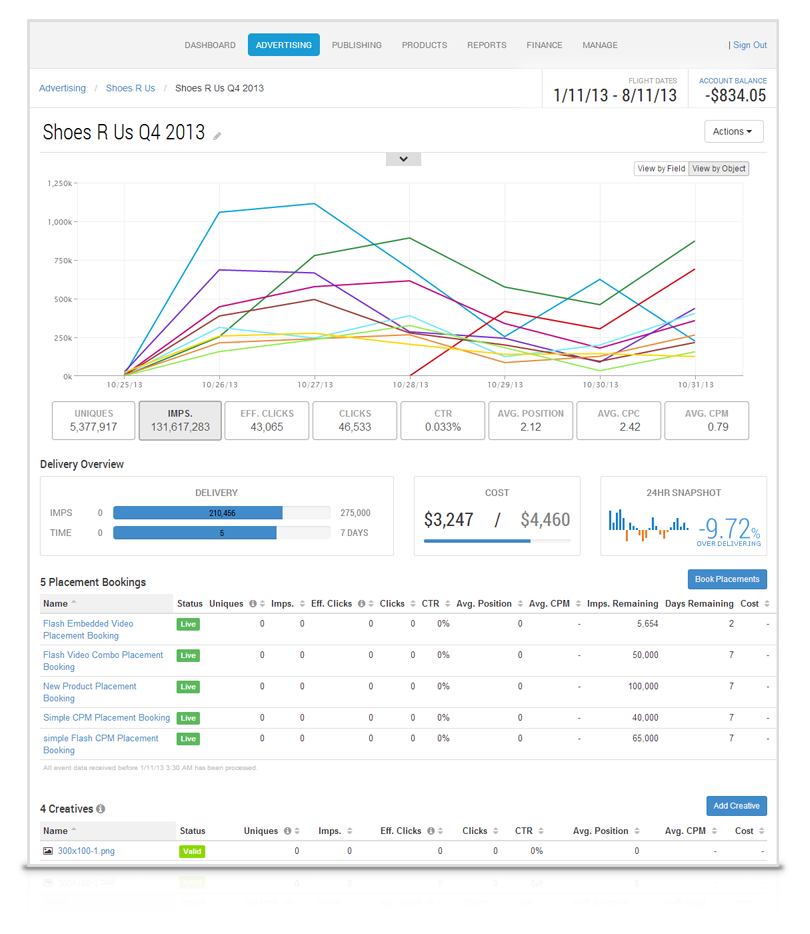This screenshot has width=810, height=934.
Task: Go to the Publishing tab
Action: [x=357, y=45]
